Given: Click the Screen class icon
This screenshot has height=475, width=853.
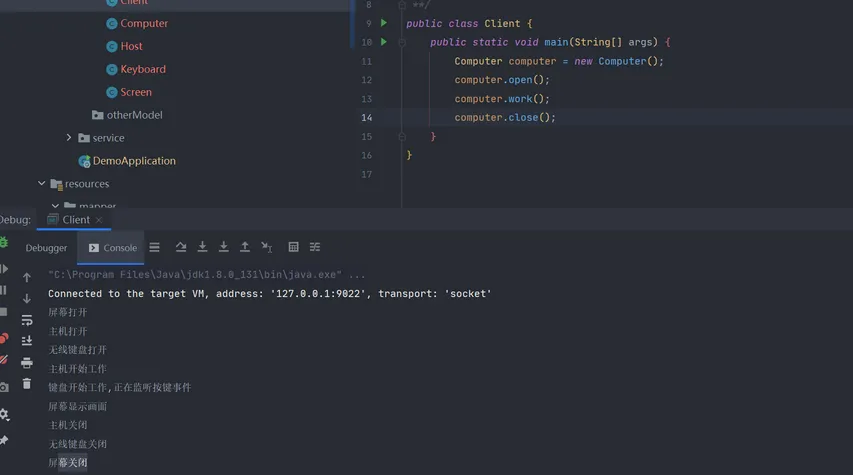Looking at the screenshot, I should coord(112,92).
